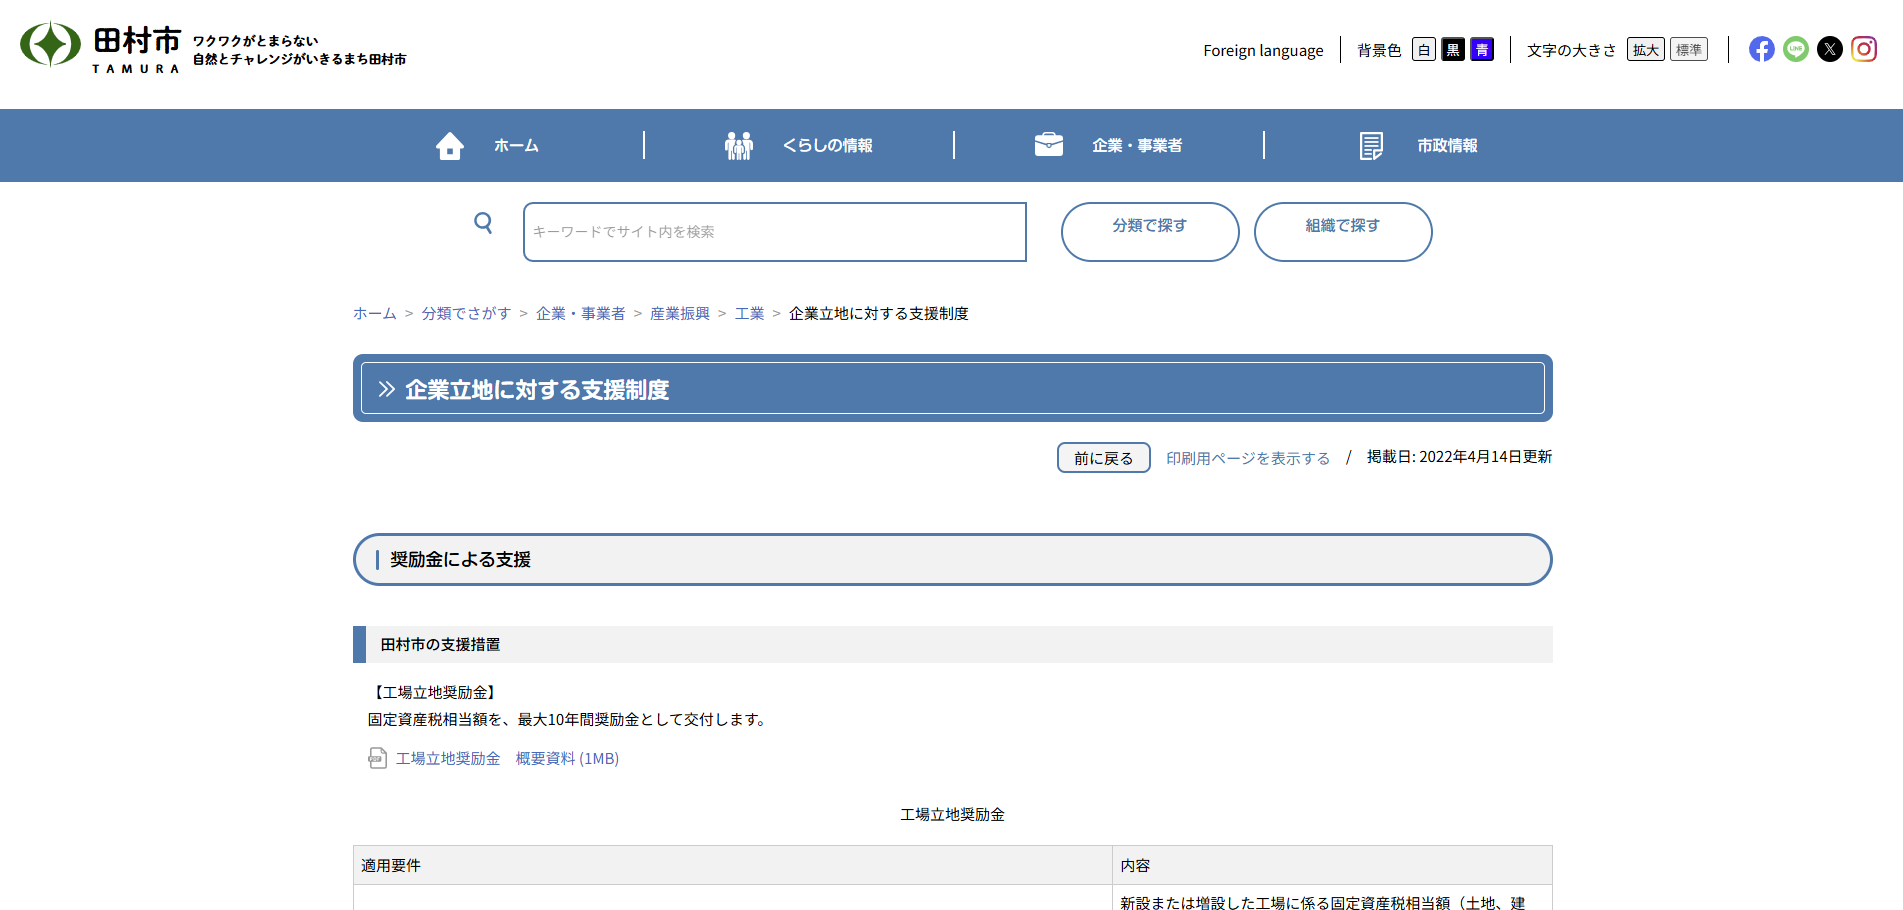Follow the 産業振興 breadcrumb link
Image resolution: width=1903 pixels, height=910 pixels.
(x=680, y=314)
